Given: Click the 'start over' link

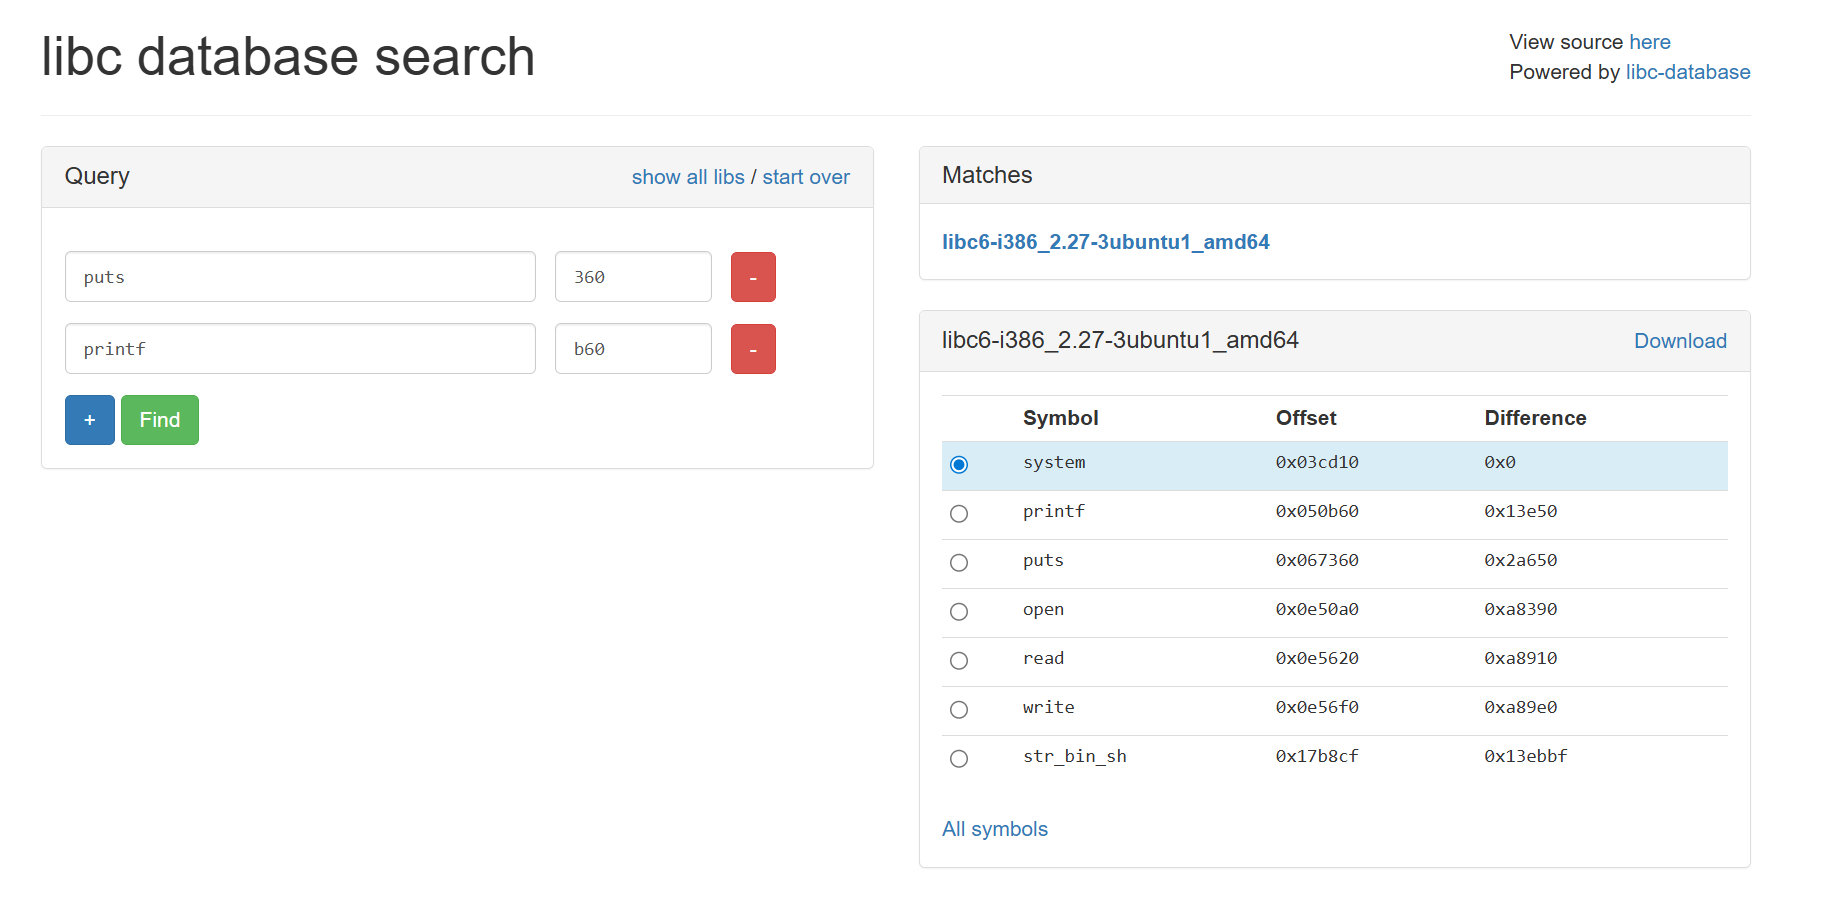Looking at the screenshot, I should click(x=806, y=177).
